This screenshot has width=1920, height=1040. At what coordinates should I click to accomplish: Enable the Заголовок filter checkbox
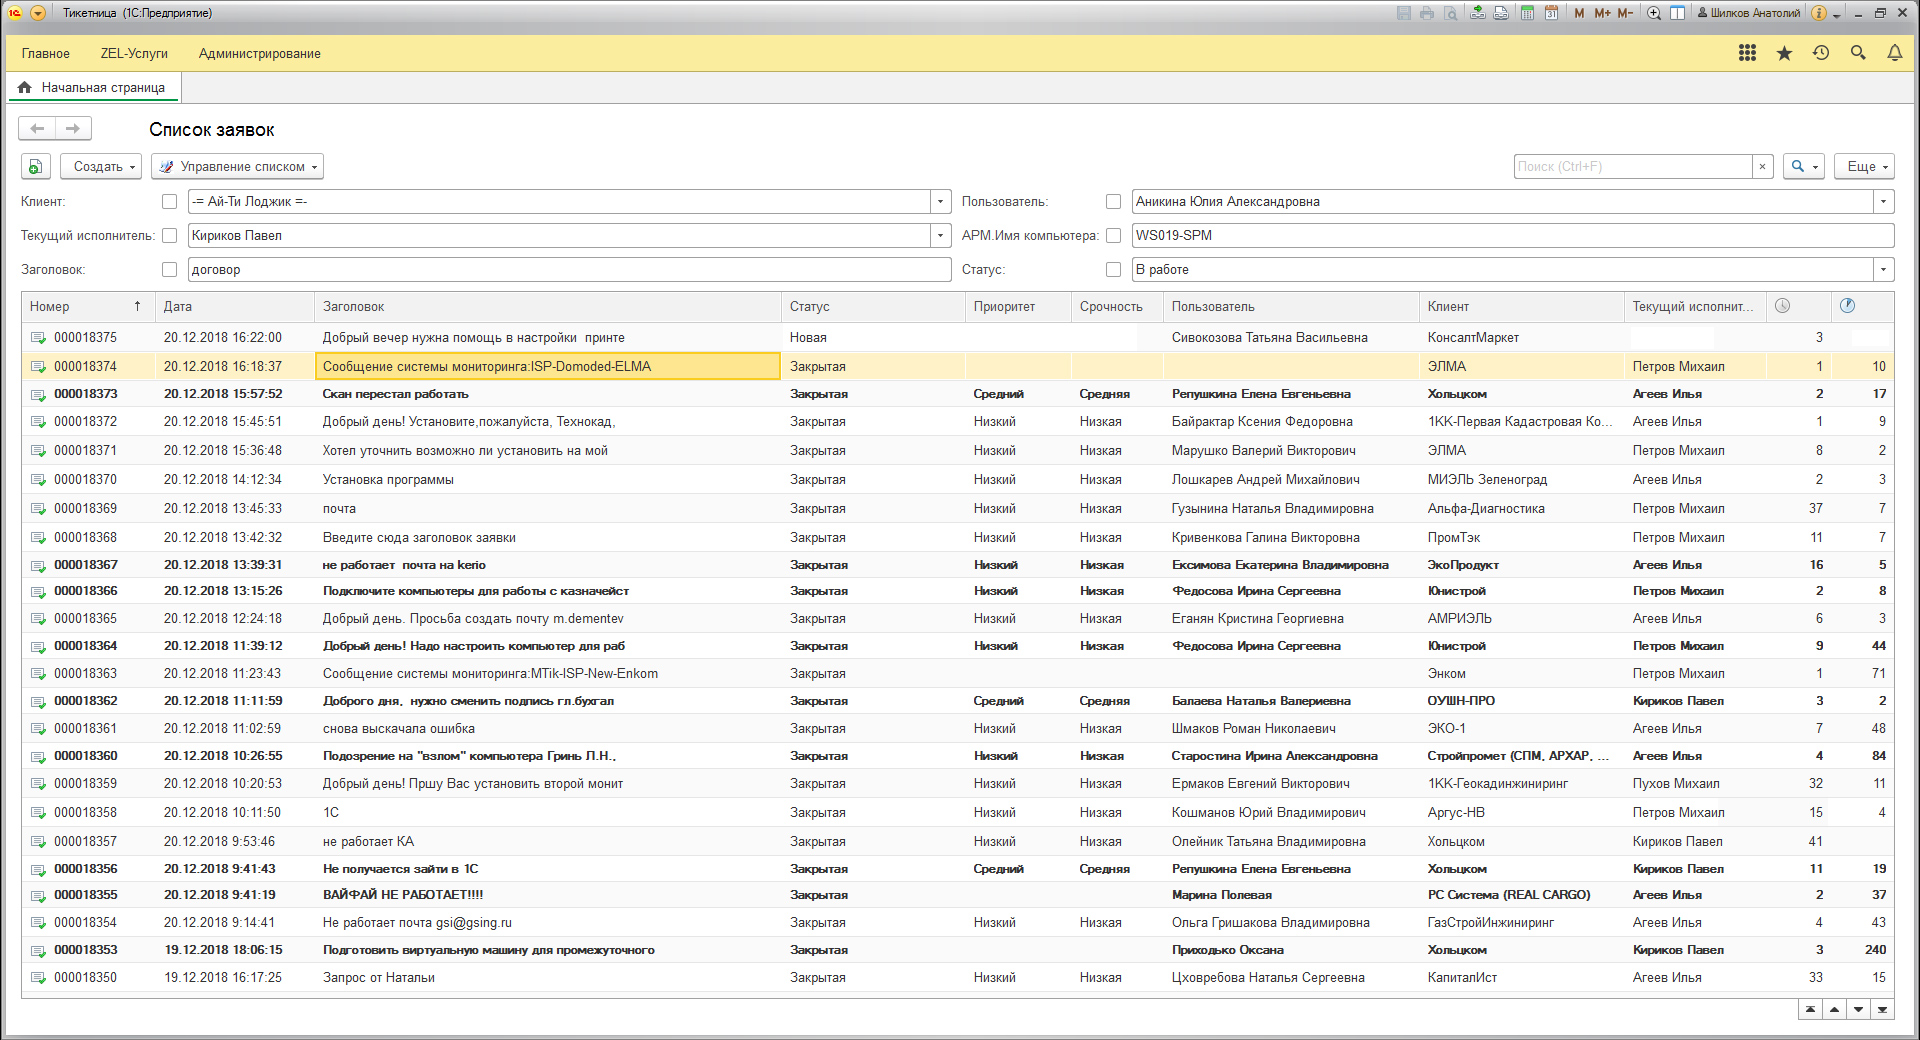pyautogui.click(x=169, y=270)
